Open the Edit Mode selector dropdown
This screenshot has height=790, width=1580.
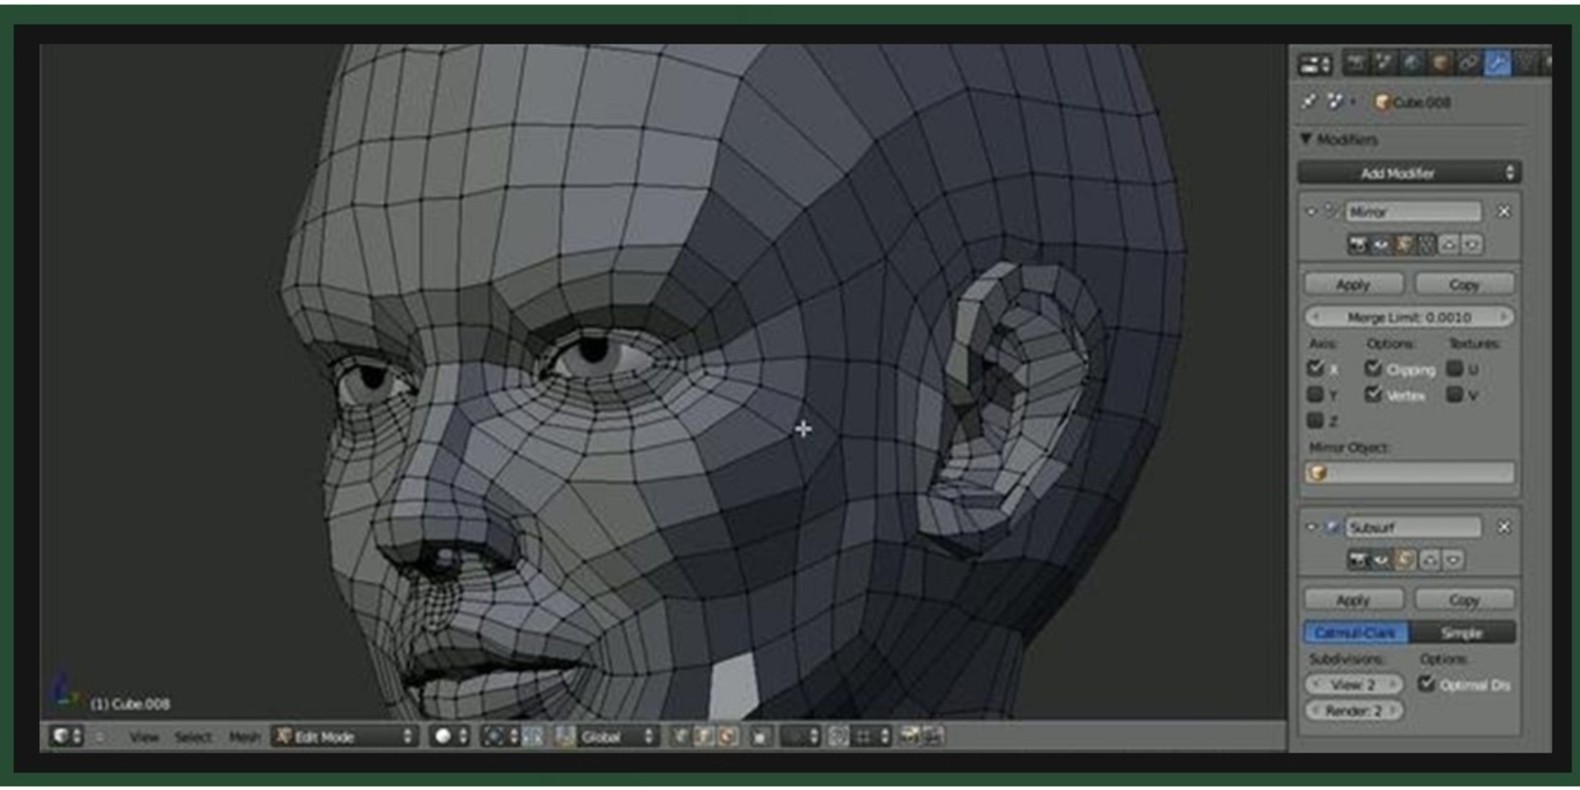(345, 737)
